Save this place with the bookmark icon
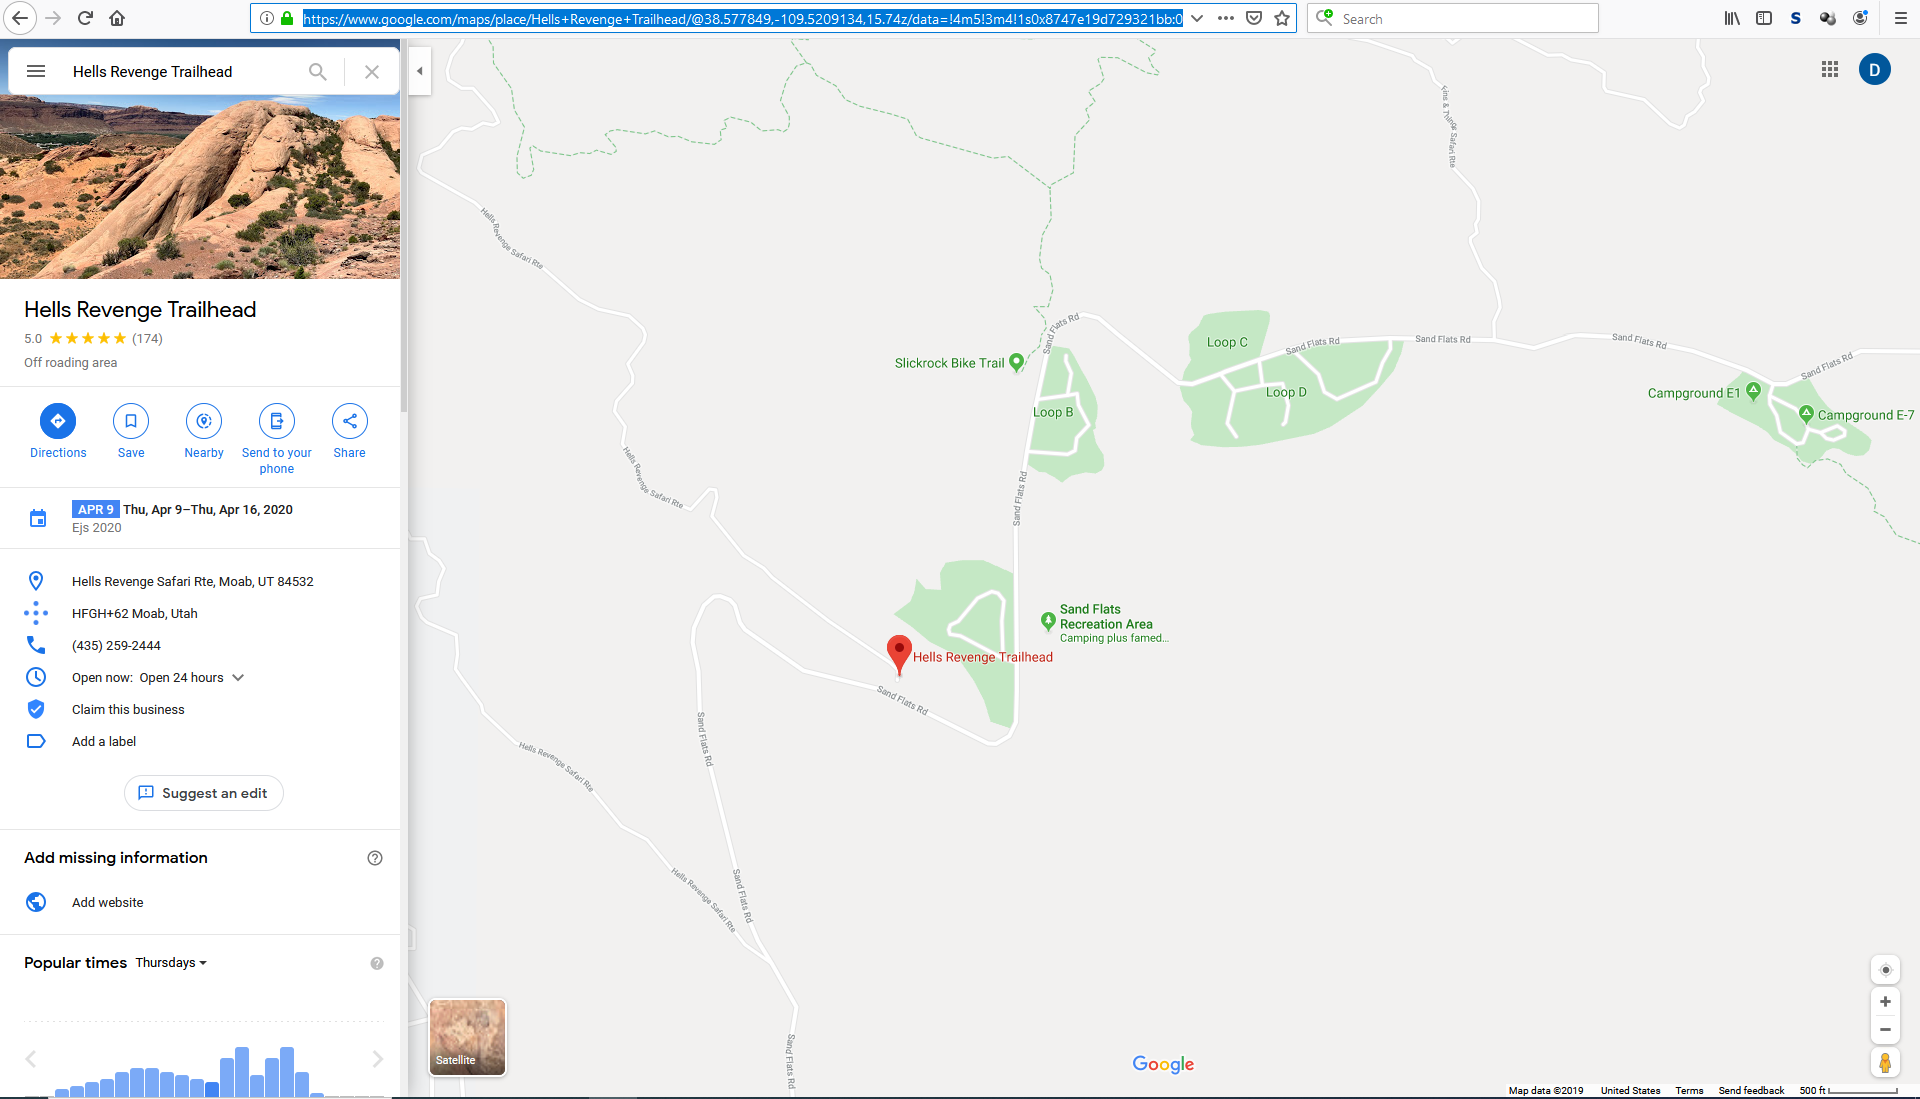Image resolution: width=1920 pixels, height=1099 pixels. 131,421
